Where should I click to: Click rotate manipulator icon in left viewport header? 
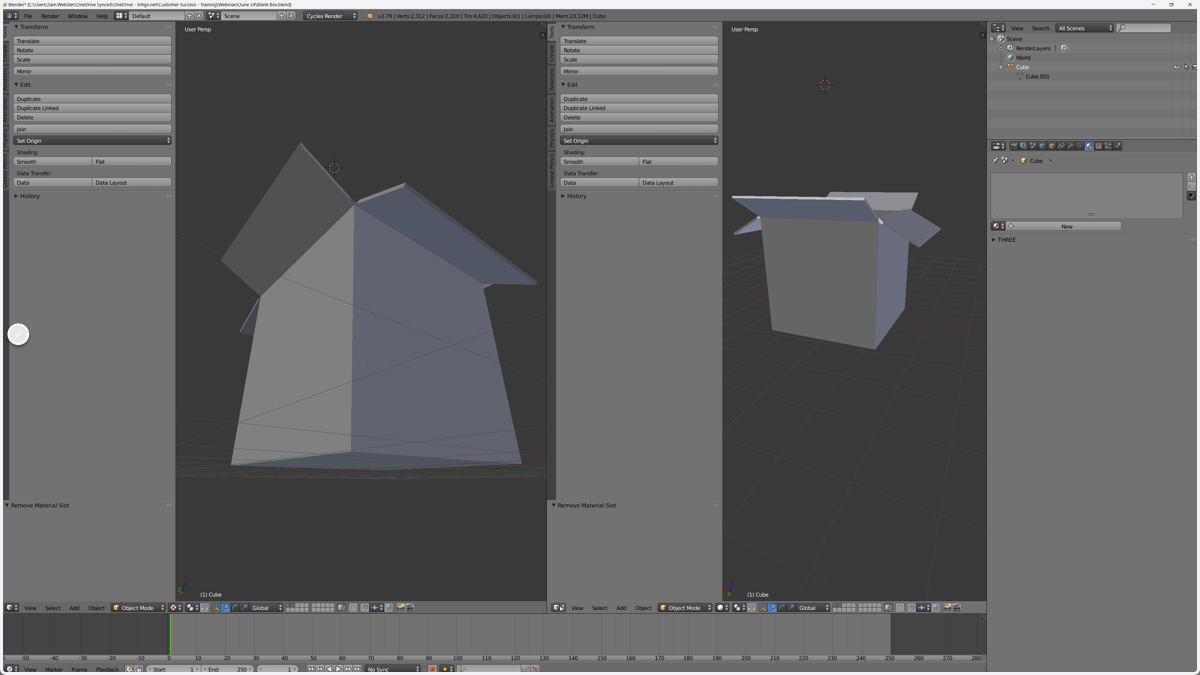tap(235, 607)
